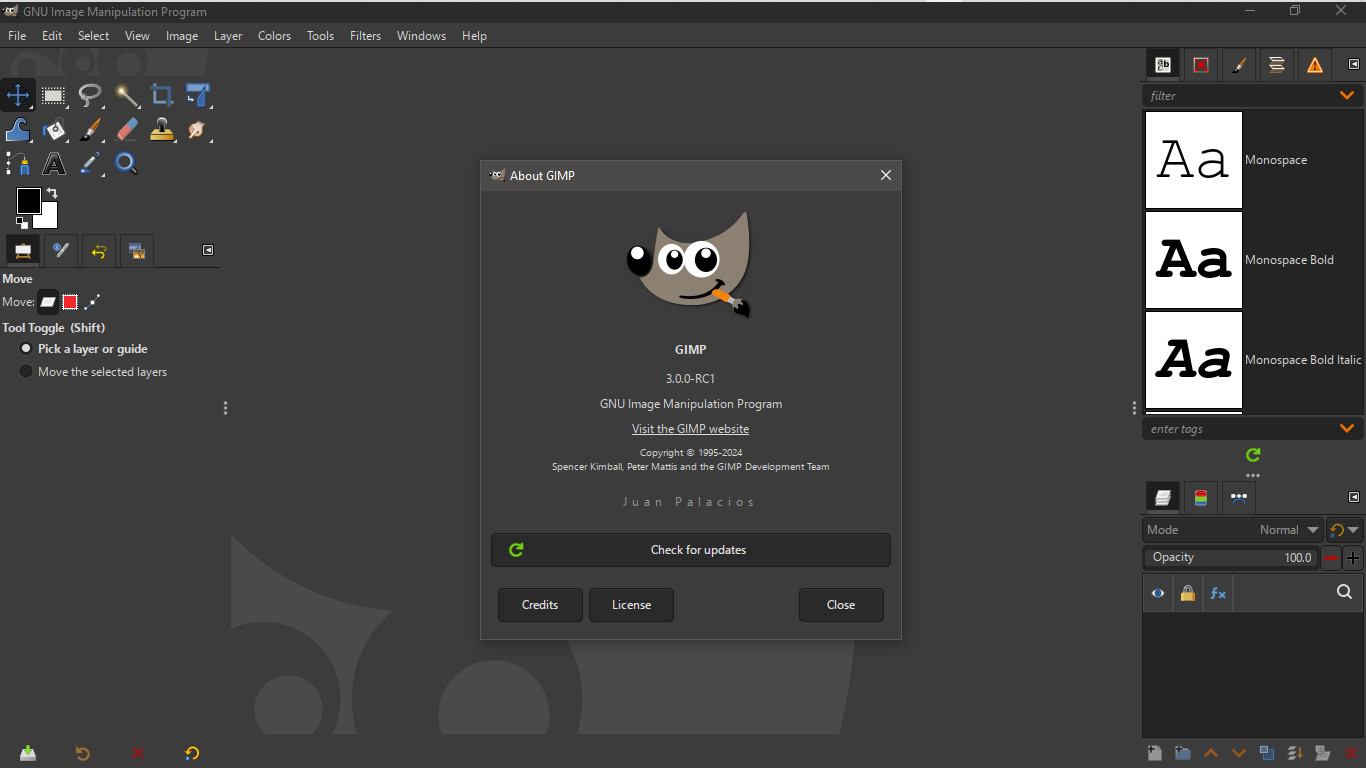1366x768 pixels.
Task: Choose the Bucket Fill tool
Action: click(x=54, y=130)
